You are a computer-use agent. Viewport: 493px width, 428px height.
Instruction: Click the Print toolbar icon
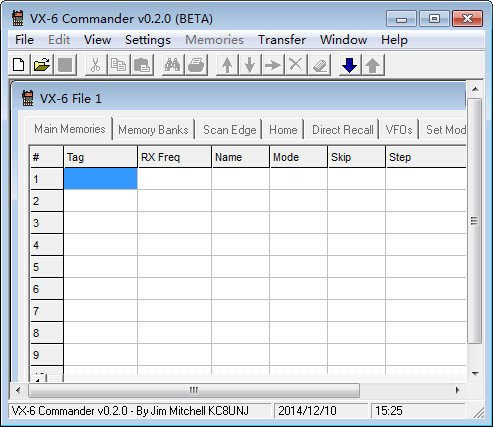pyautogui.click(x=196, y=65)
